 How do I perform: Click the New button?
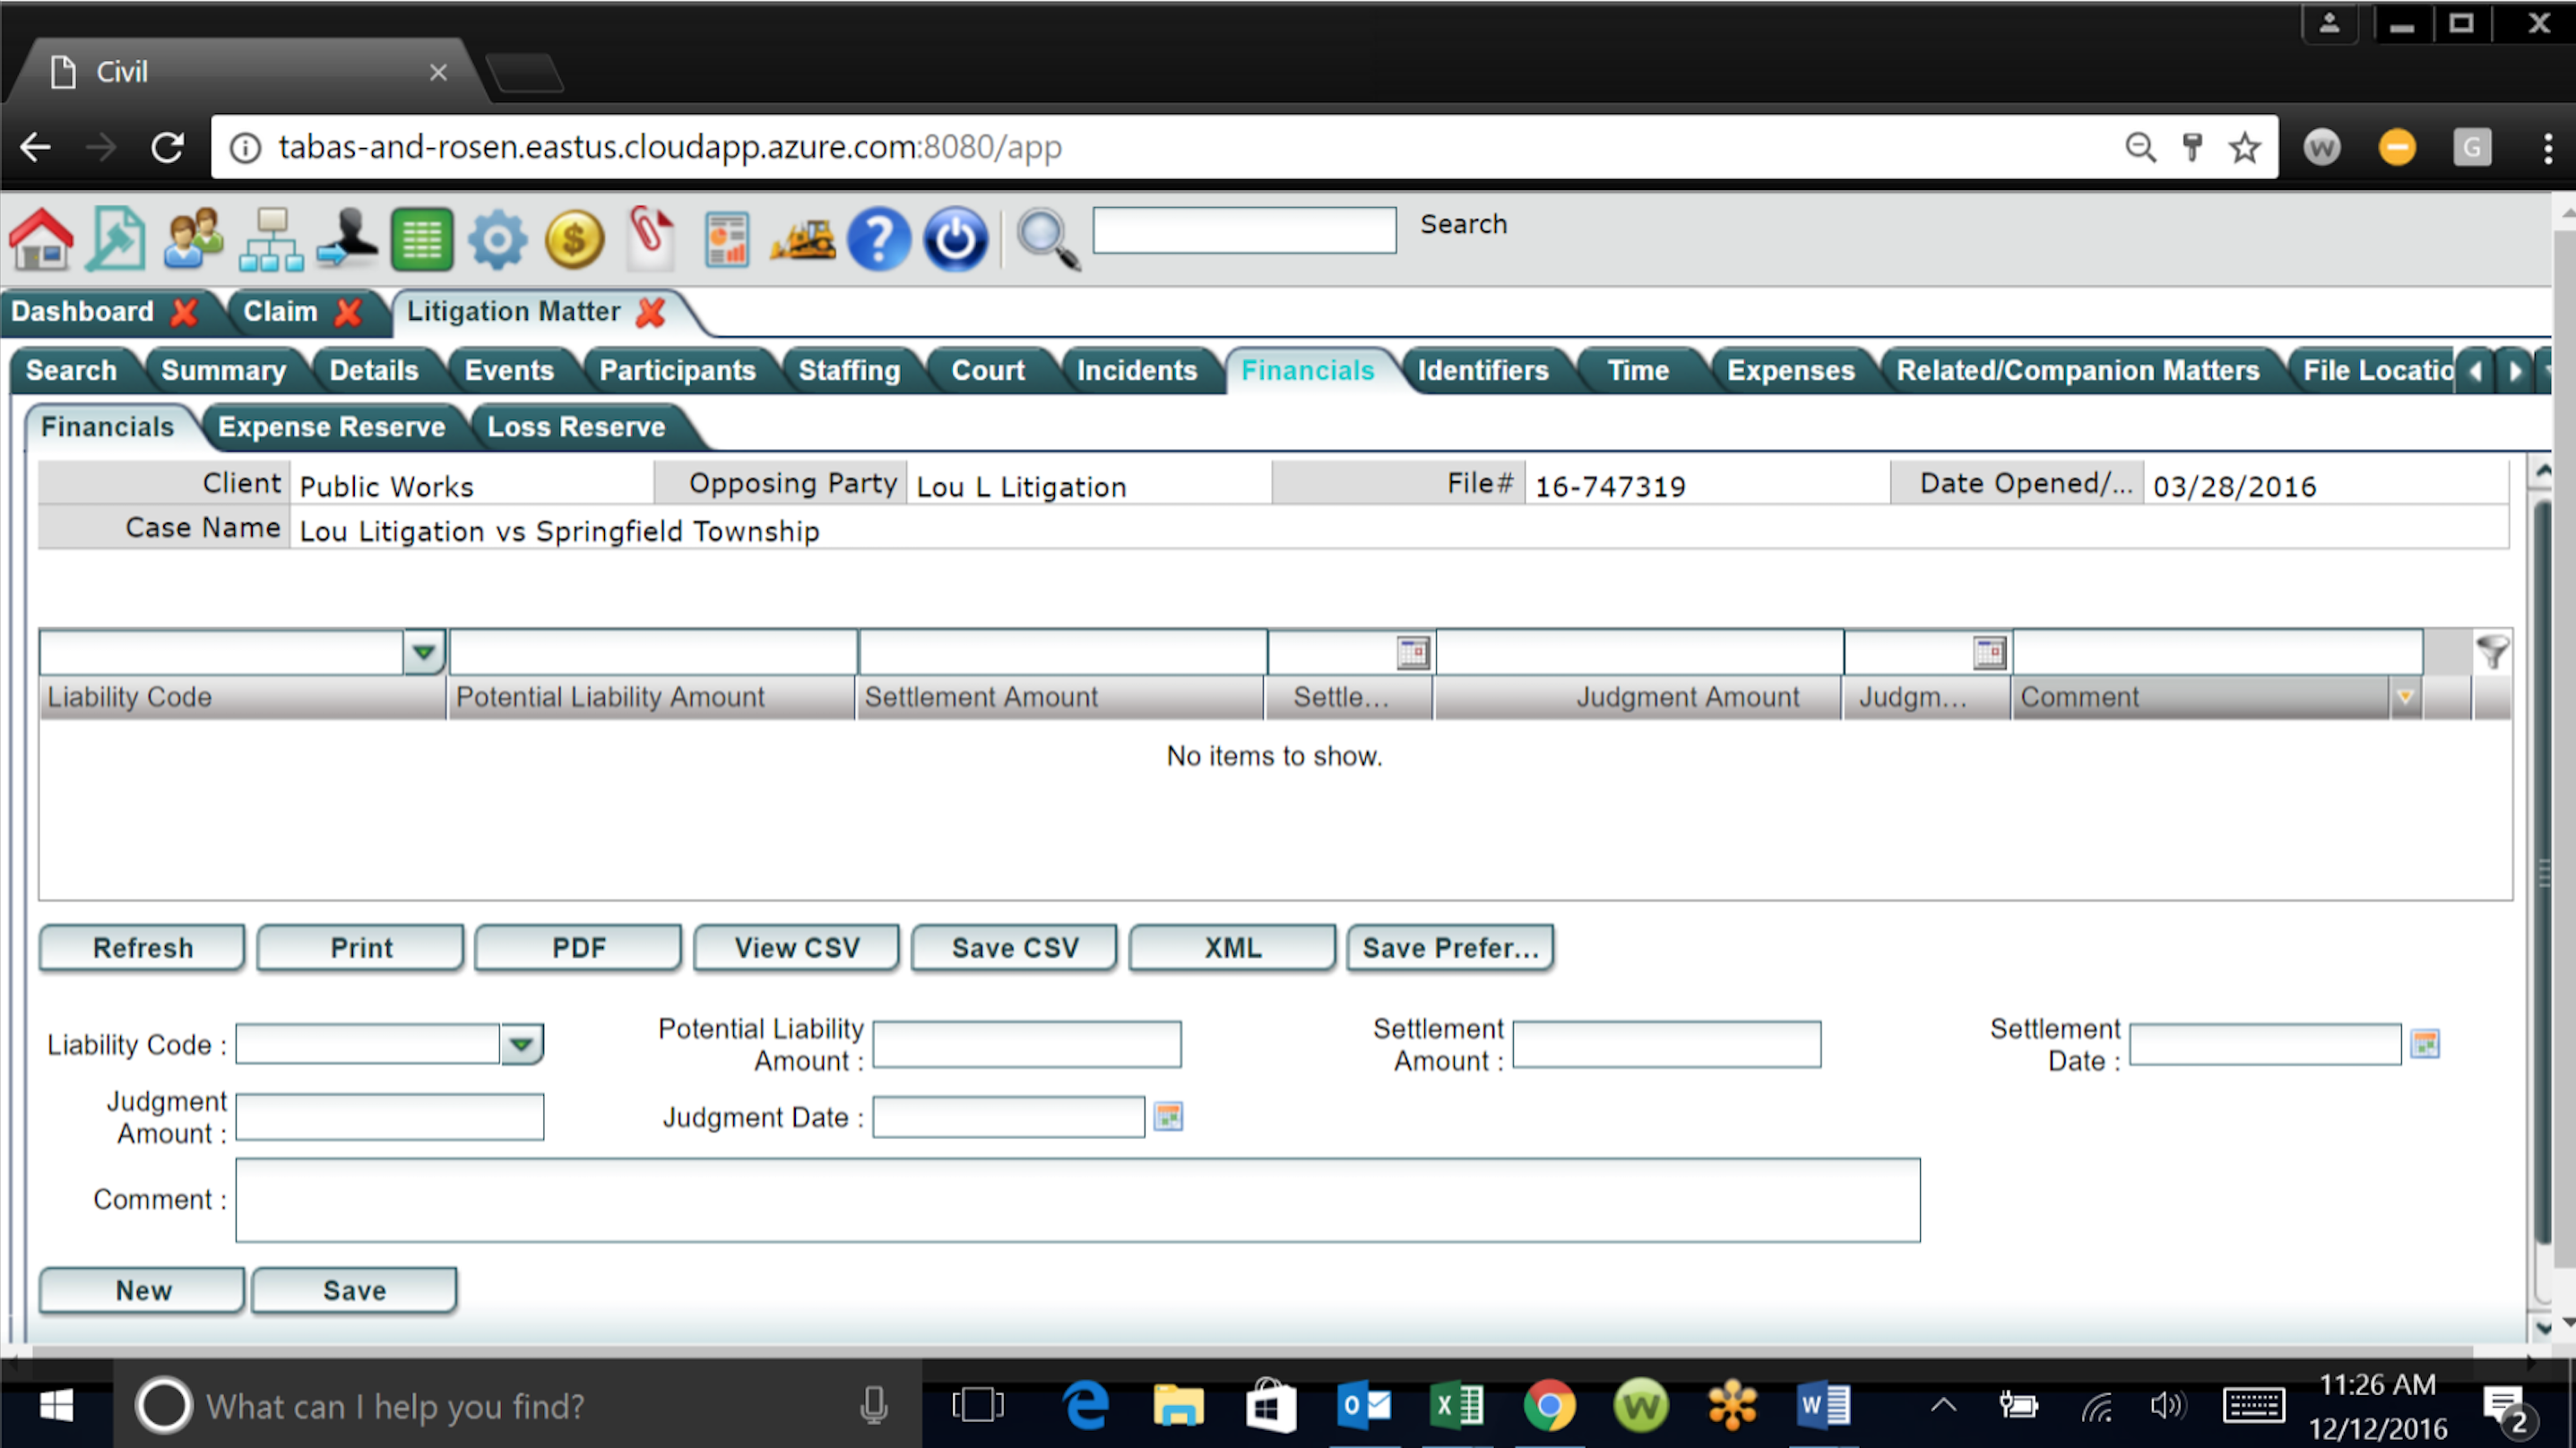point(142,1291)
